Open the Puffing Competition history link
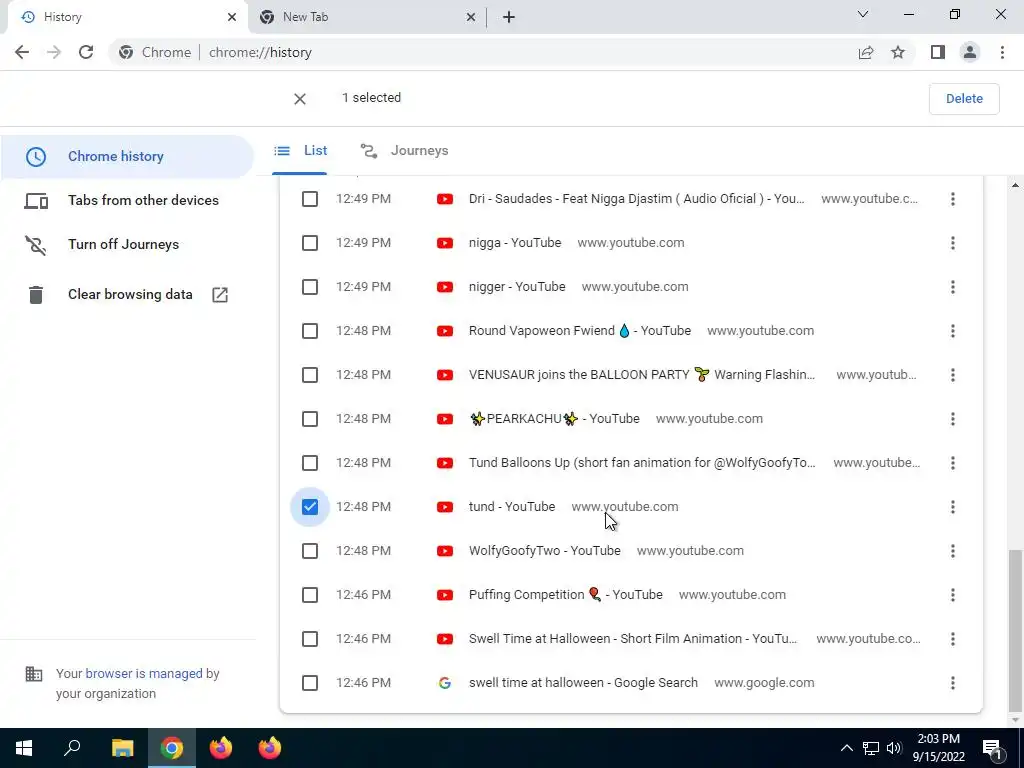Viewport: 1024px width, 768px height. (566, 595)
